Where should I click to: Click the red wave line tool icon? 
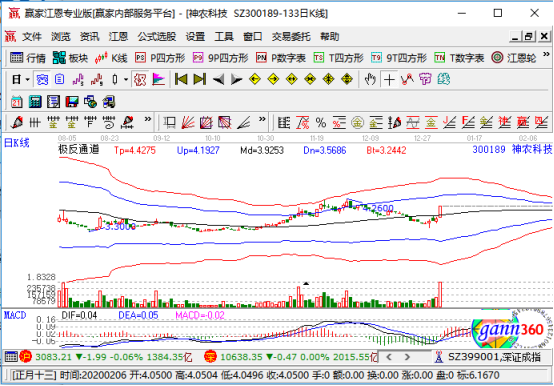407,79
